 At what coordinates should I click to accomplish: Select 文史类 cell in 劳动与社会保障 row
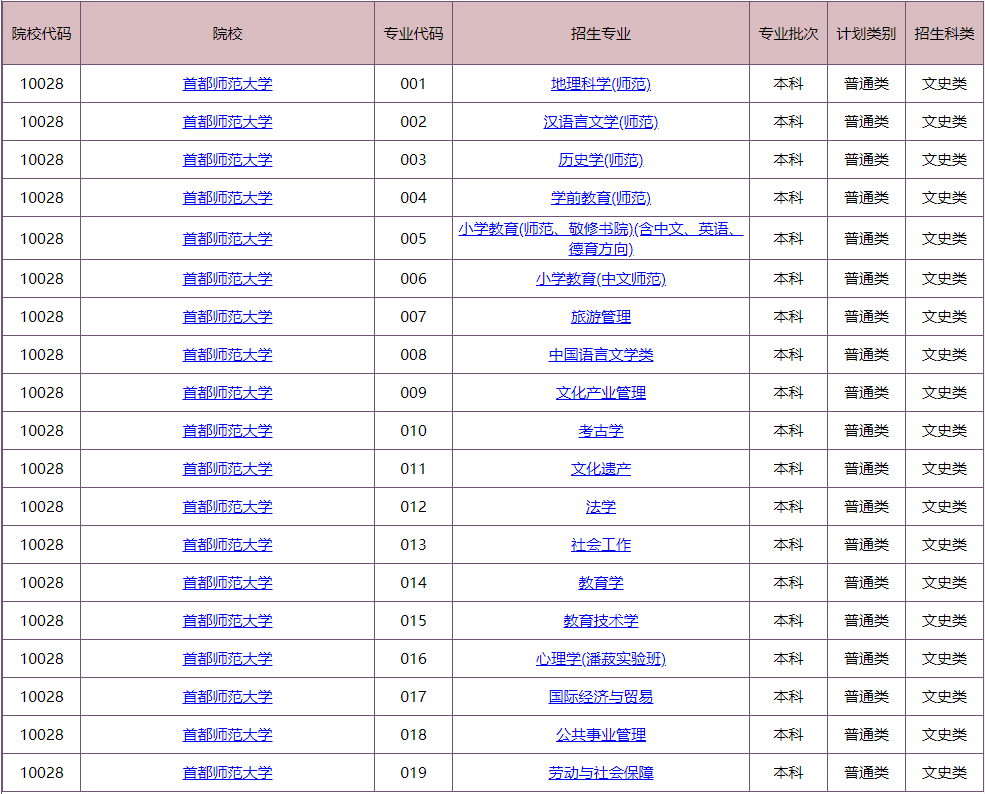click(x=944, y=773)
